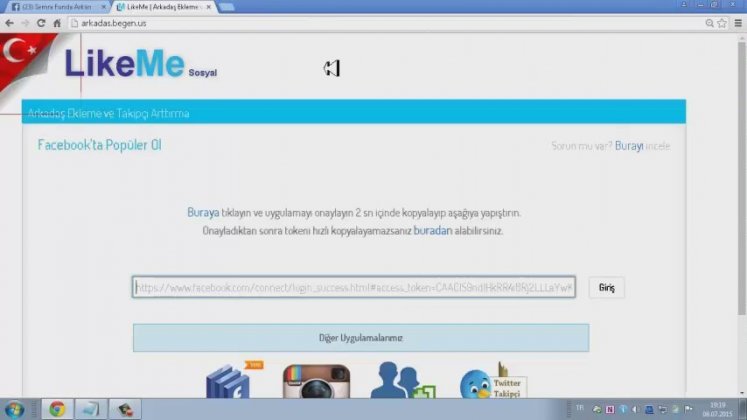The height and width of the screenshot is (420, 747).
Task: Switch to the Facebook tab
Action: point(56,7)
